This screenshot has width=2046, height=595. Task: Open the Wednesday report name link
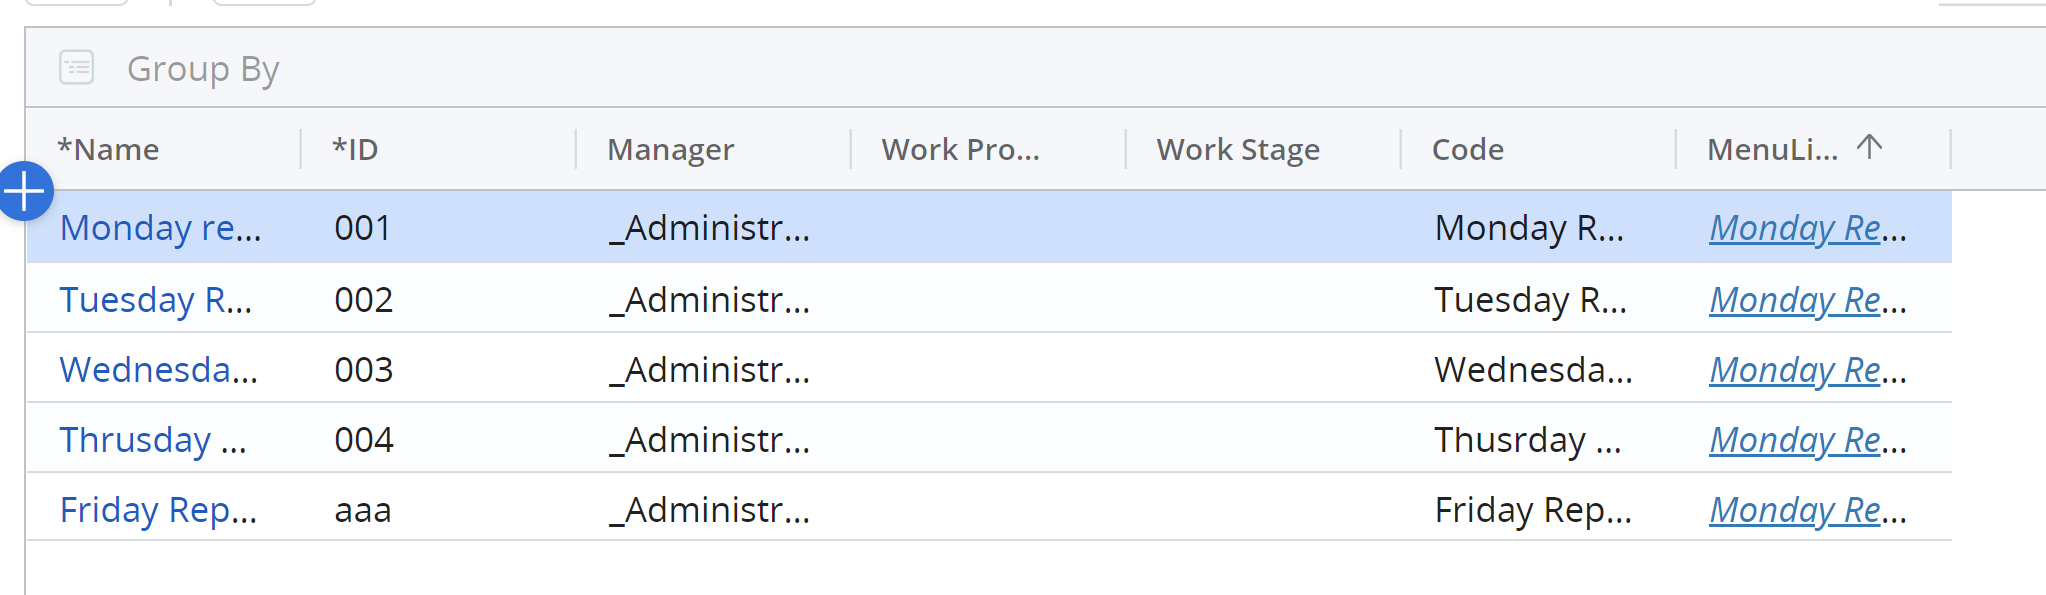click(x=159, y=370)
